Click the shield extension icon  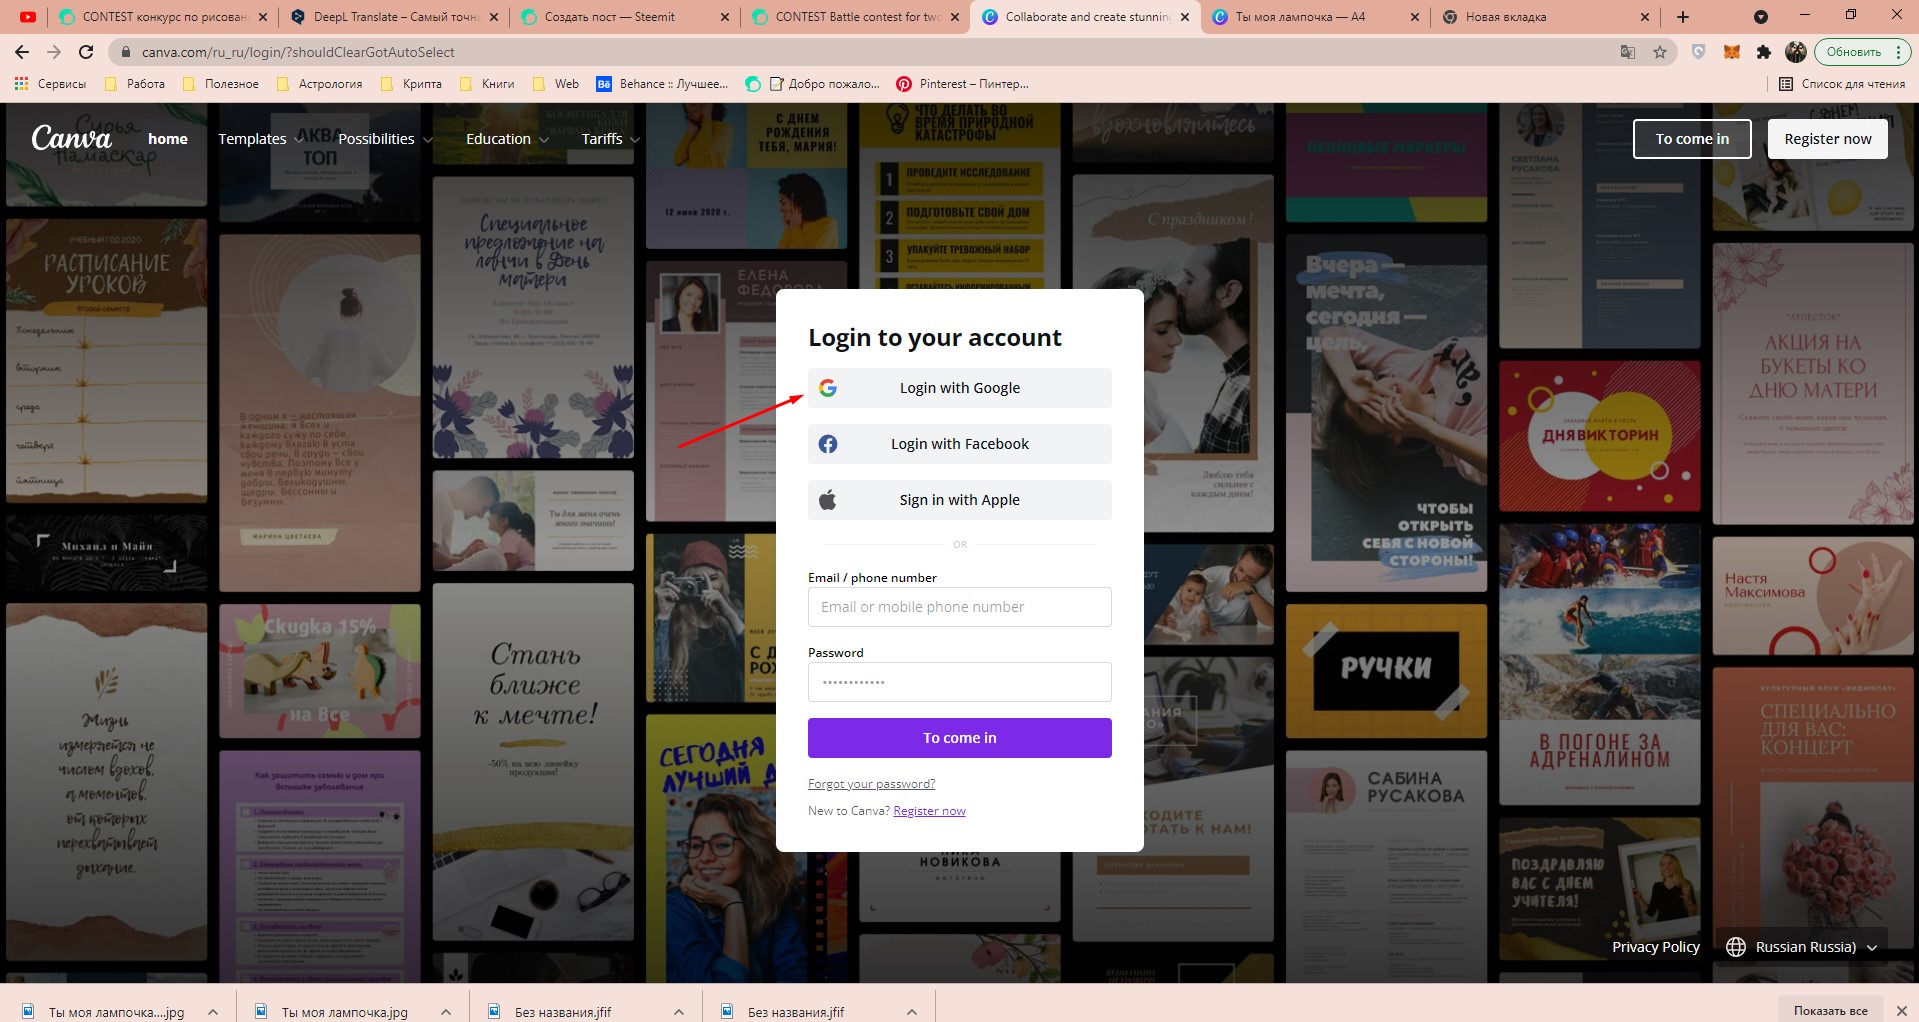pos(1698,52)
